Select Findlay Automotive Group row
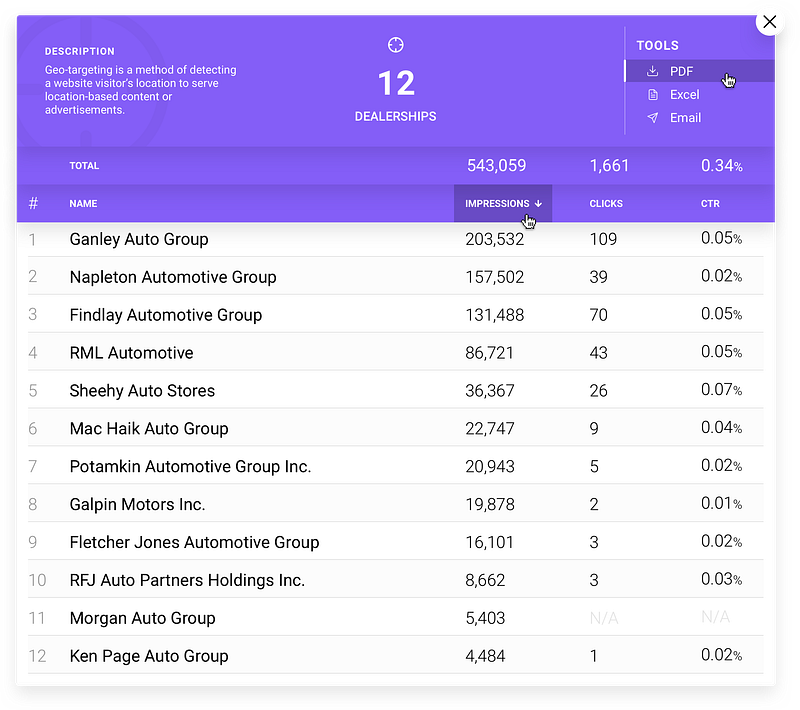 (x=166, y=315)
